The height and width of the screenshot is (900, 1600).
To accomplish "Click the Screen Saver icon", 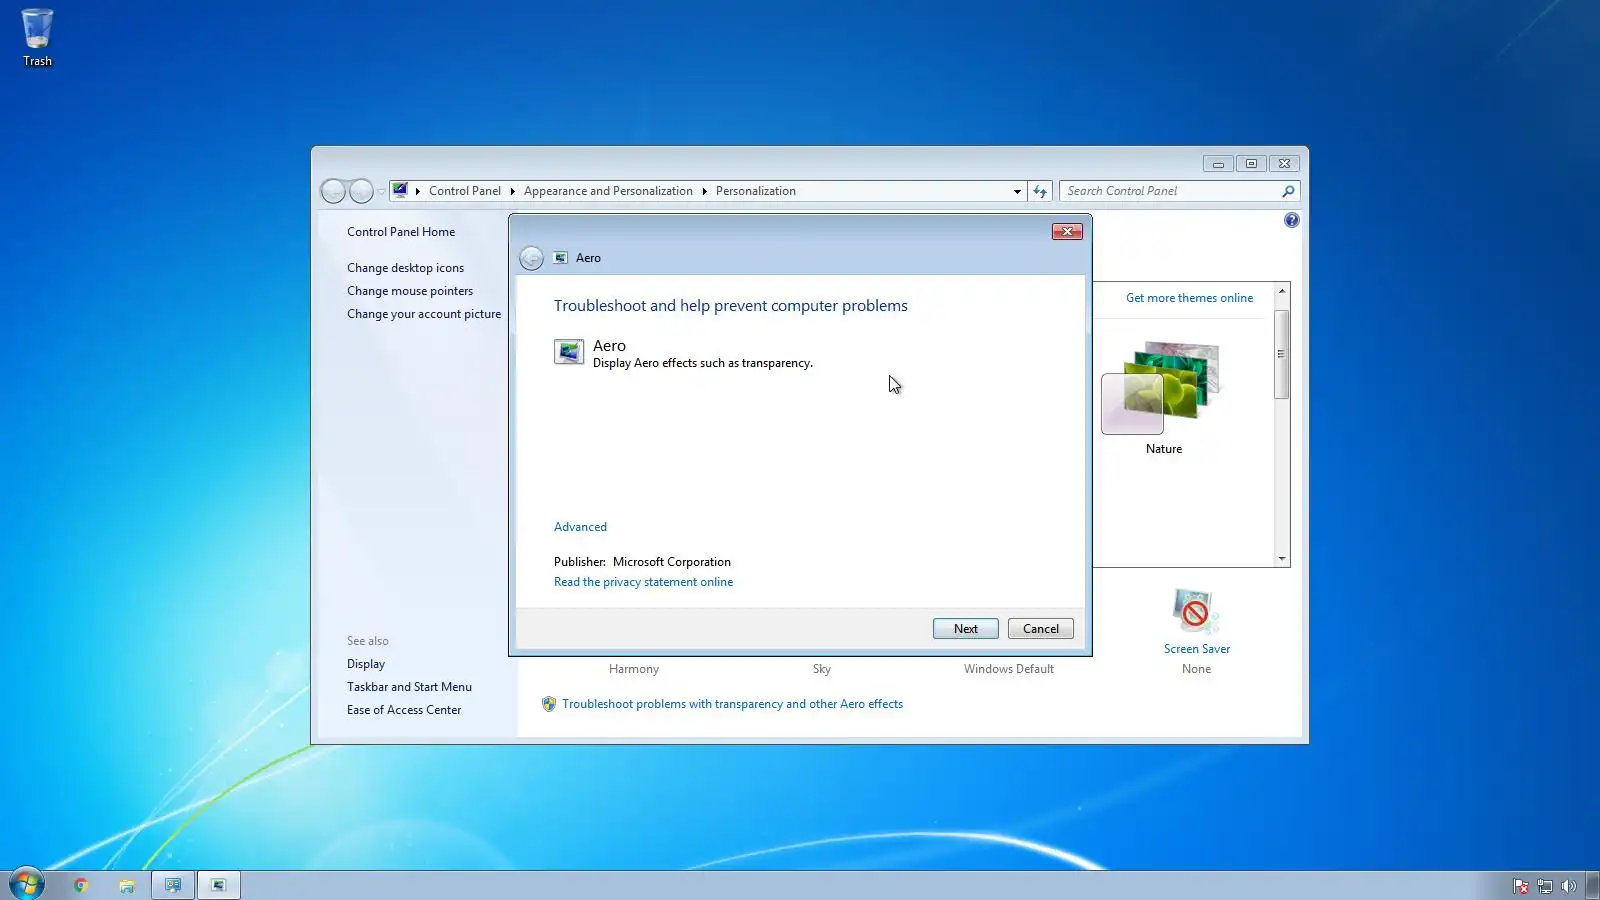I will tap(1195, 611).
